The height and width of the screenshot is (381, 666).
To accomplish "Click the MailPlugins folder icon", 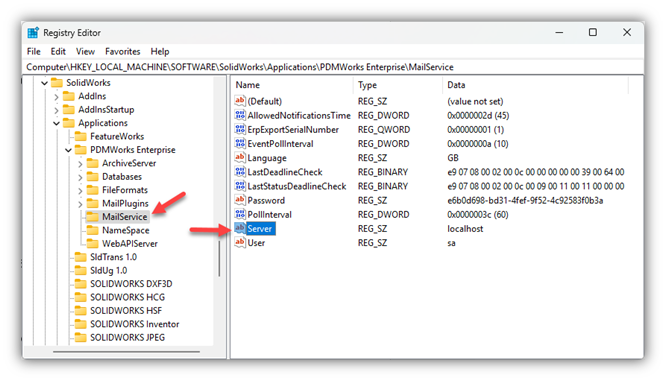I will 93,203.
